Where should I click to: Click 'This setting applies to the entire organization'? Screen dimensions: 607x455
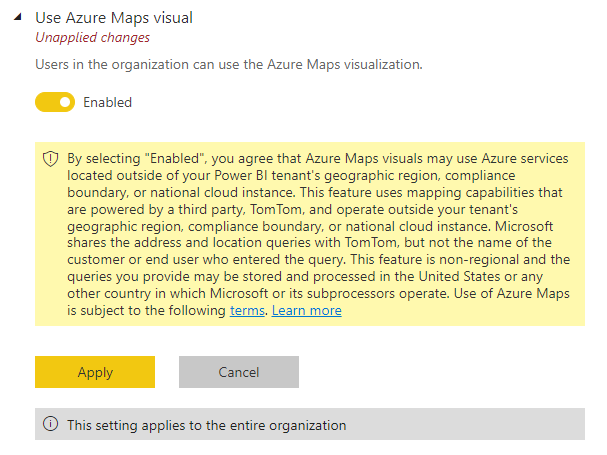click(207, 425)
